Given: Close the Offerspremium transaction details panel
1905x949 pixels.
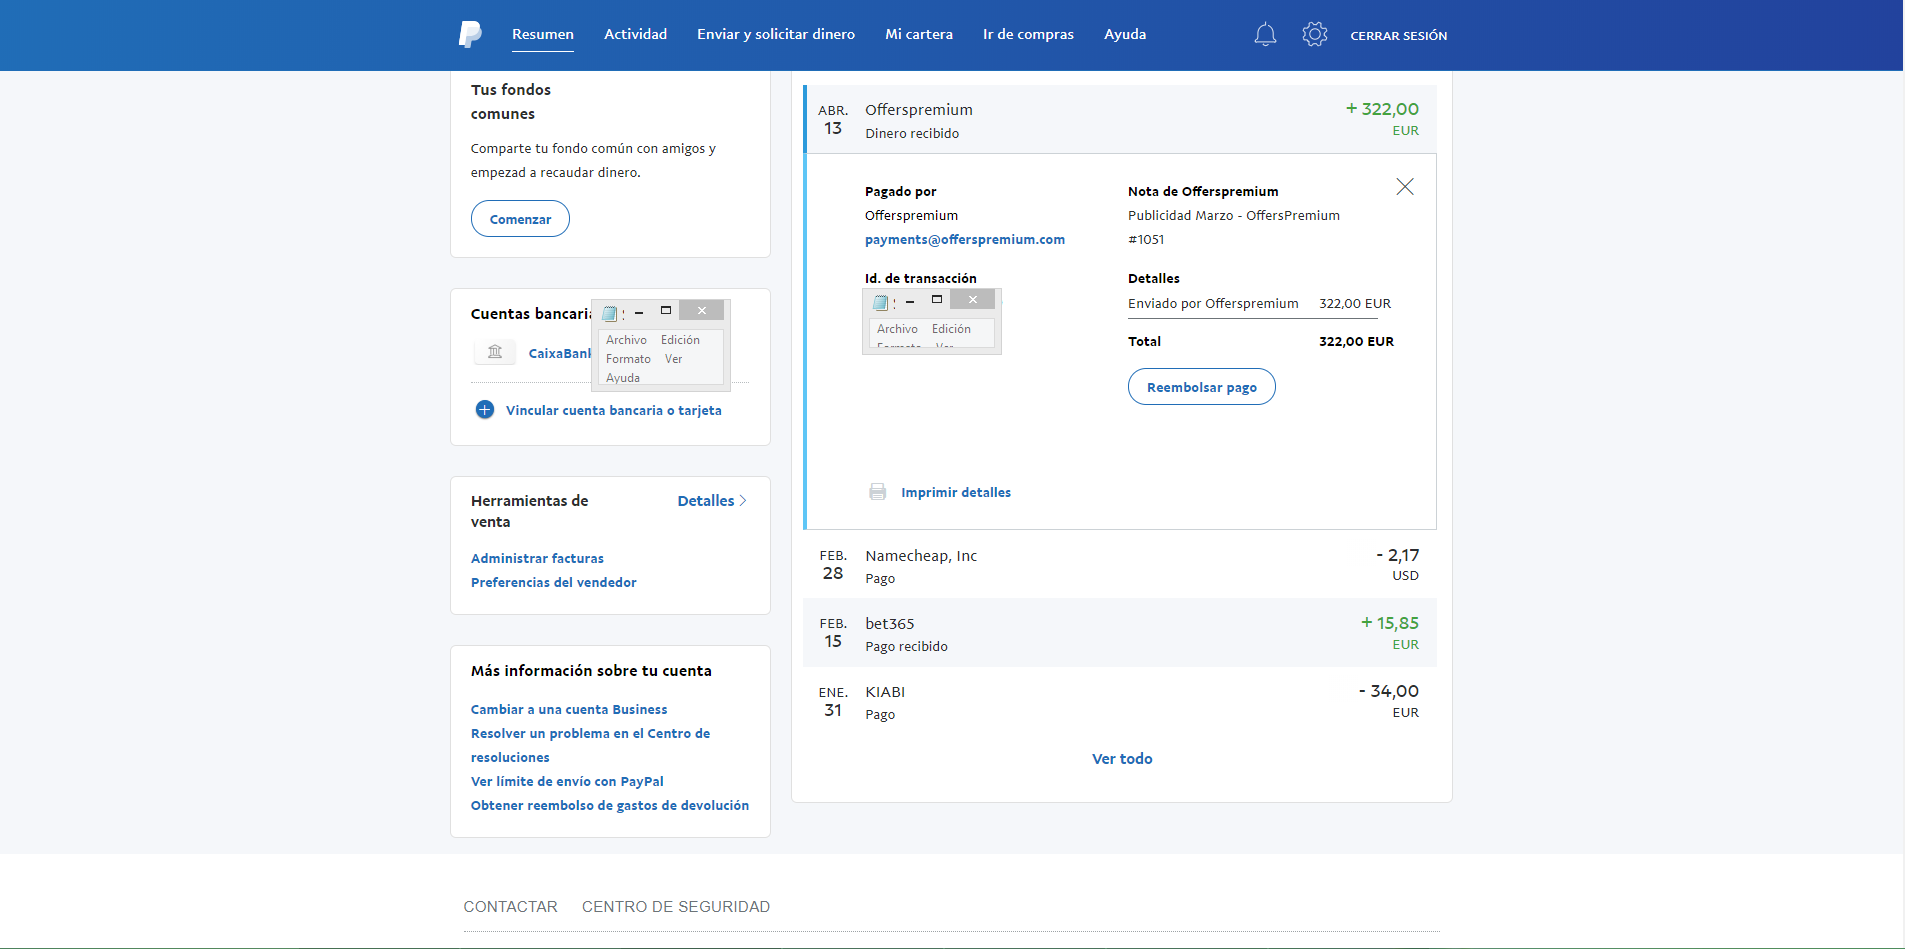Looking at the screenshot, I should coord(1405,187).
